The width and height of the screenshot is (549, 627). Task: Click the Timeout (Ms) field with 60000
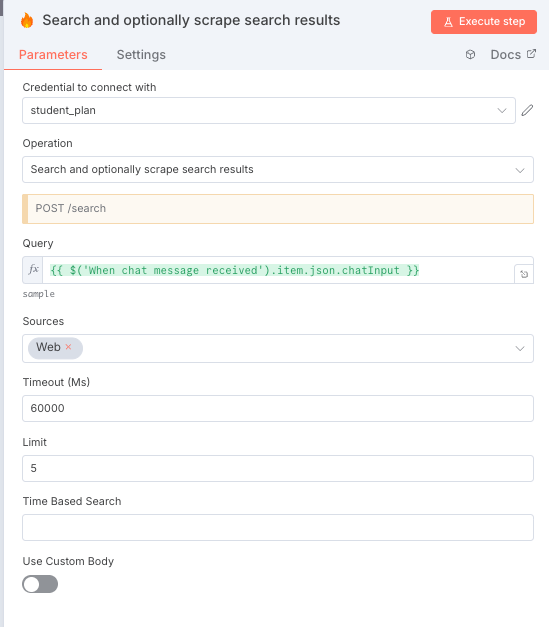[x=278, y=408]
